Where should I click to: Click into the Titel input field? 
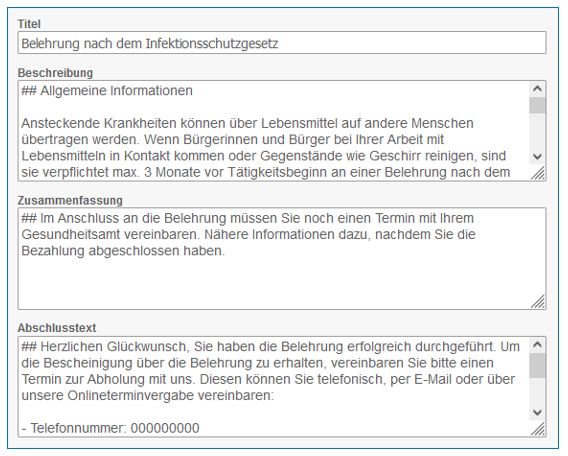(x=282, y=43)
